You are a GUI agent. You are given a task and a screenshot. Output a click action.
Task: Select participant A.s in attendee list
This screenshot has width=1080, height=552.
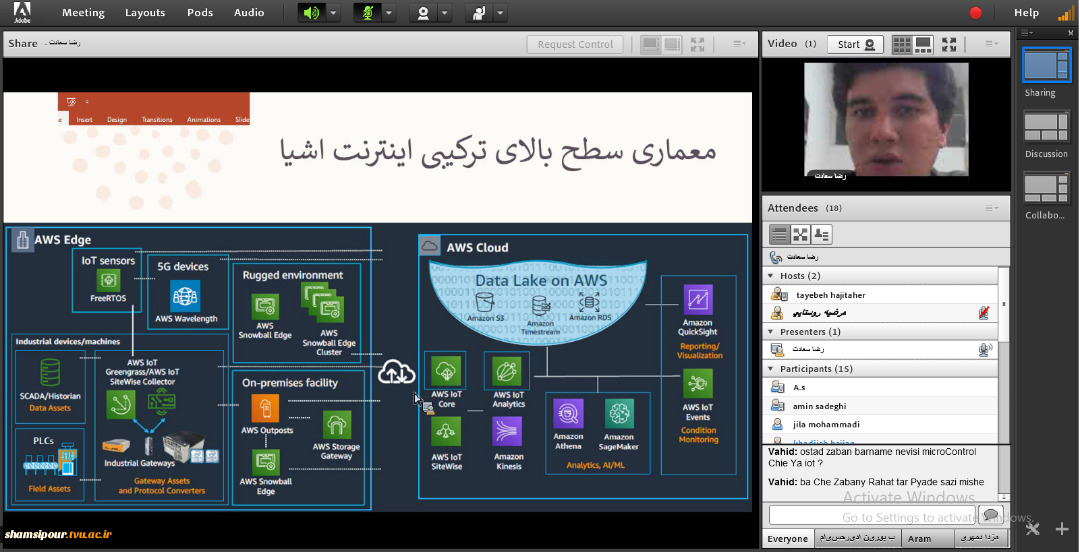pyautogui.click(x=880, y=387)
